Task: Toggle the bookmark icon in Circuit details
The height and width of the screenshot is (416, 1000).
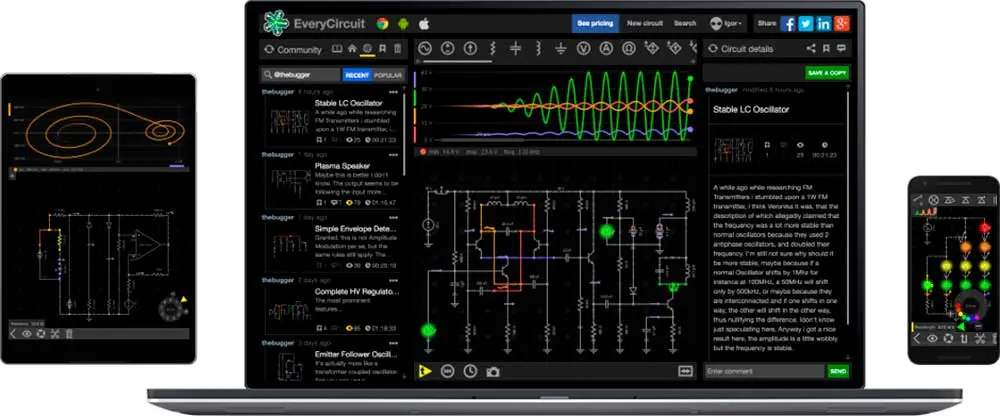Action: [826, 48]
